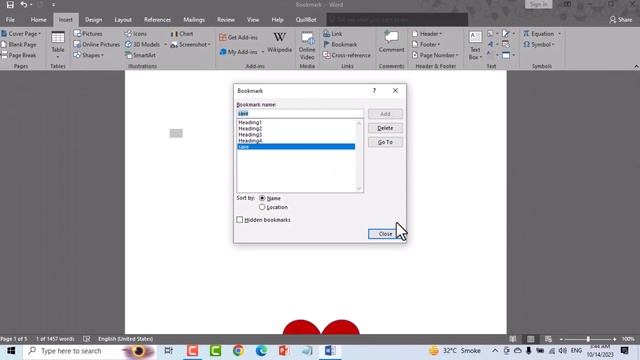The width and height of the screenshot is (640, 360).
Task: Click the taskbar search box
Action: [x=90, y=351]
